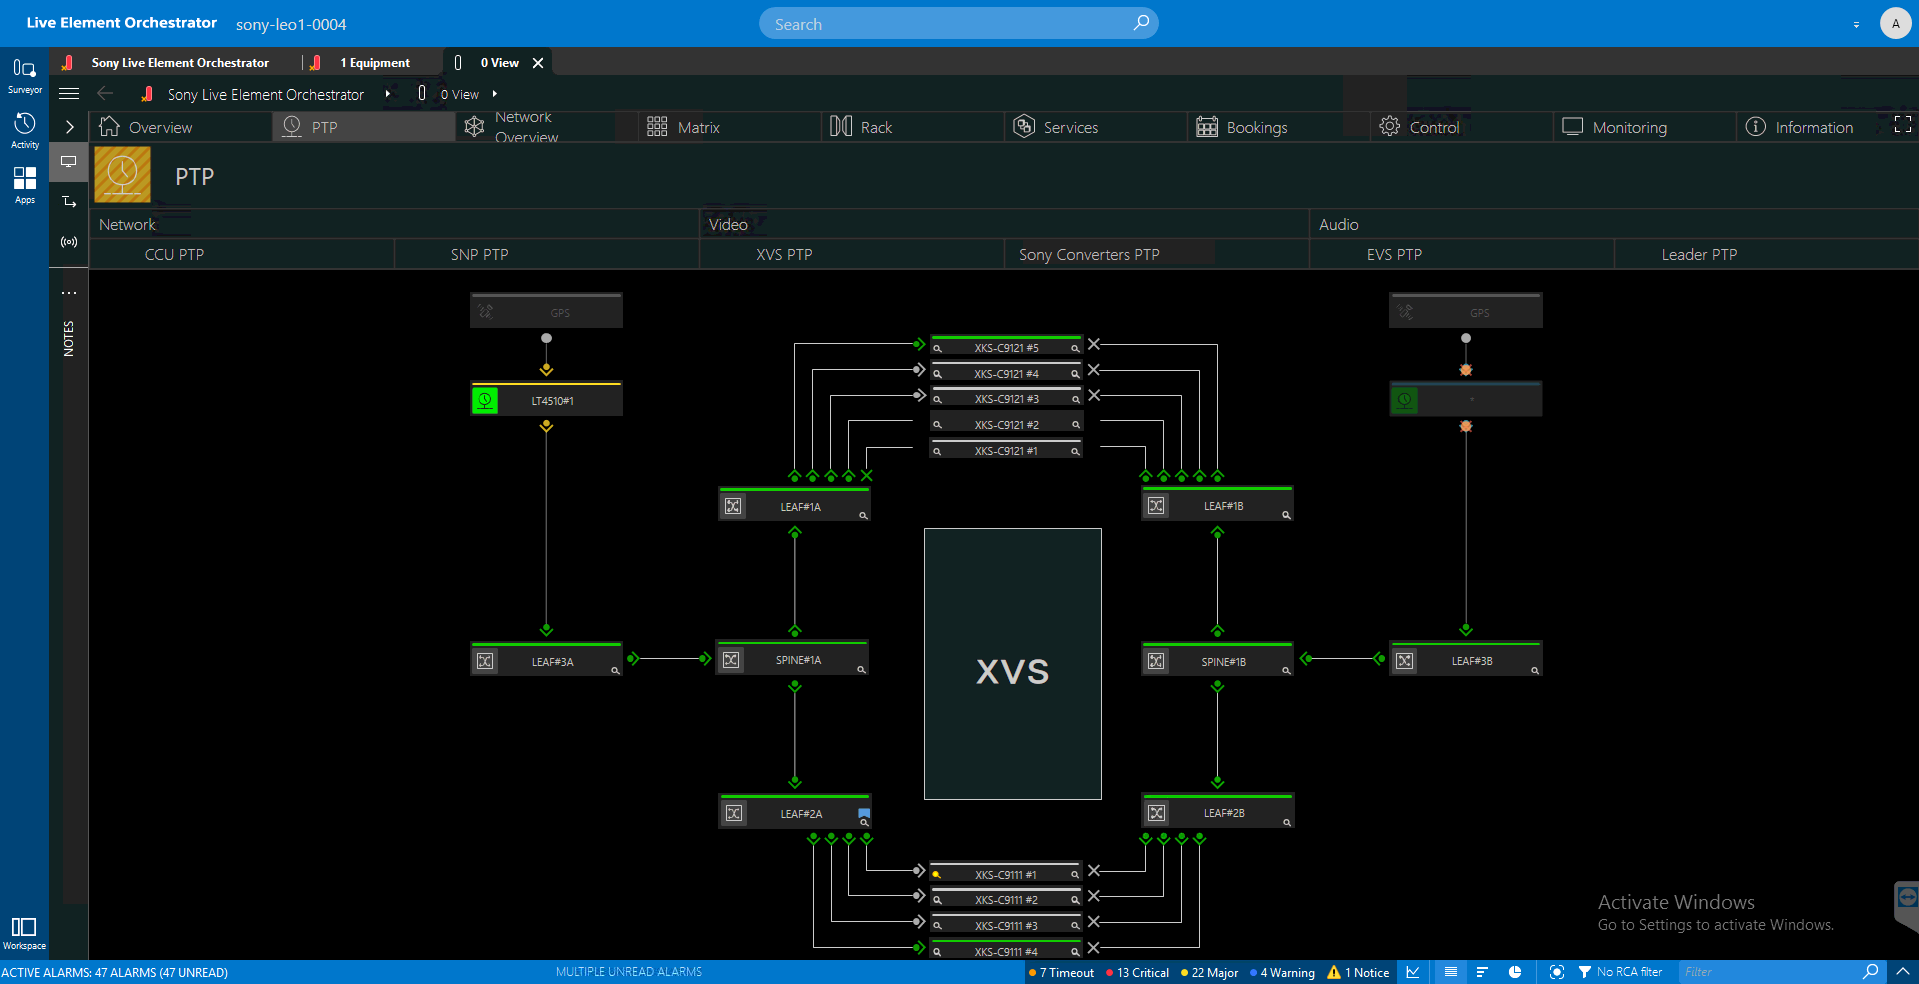Viewport: 1919px width, 984px height.
Task: Switch to the Rack page tab
Action: [x=912, y=127]
